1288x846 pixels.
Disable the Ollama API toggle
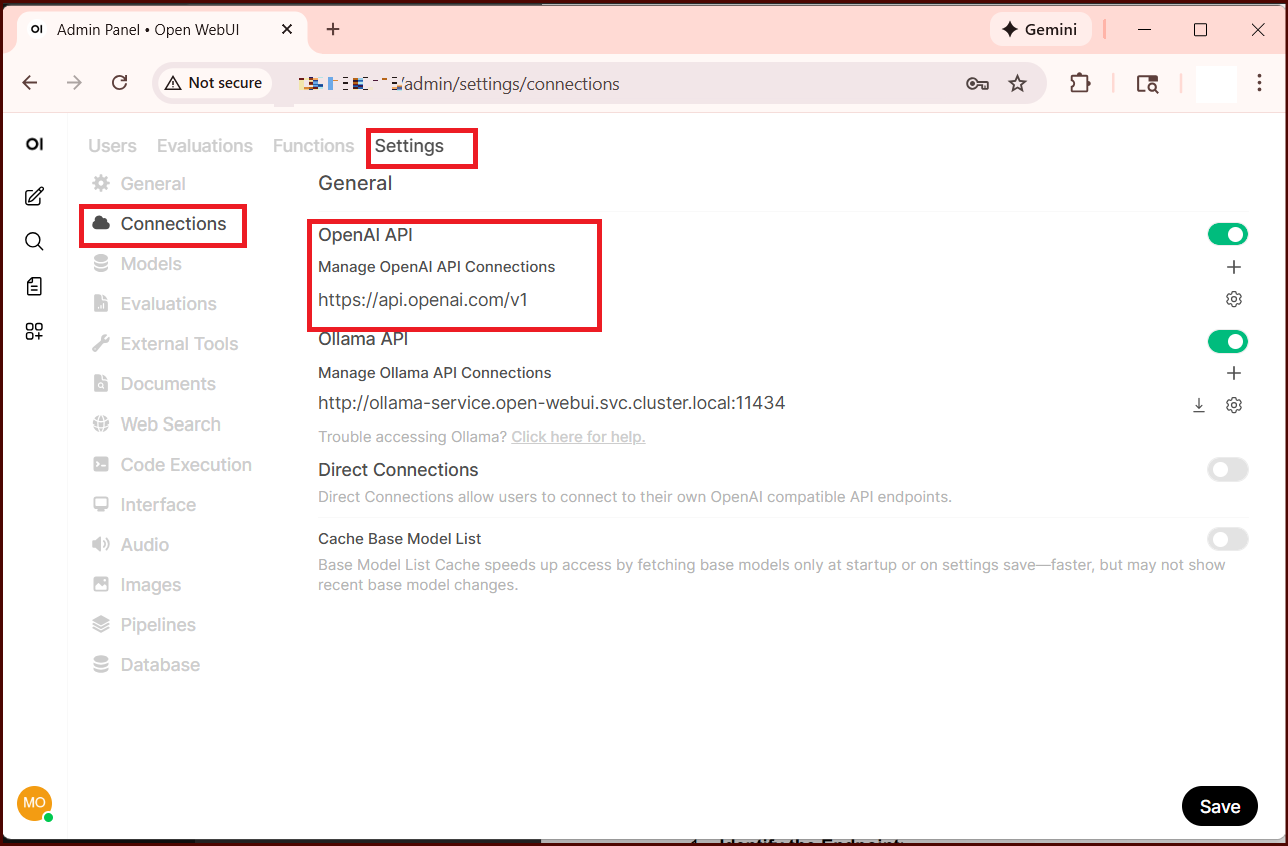(1227, 342)
